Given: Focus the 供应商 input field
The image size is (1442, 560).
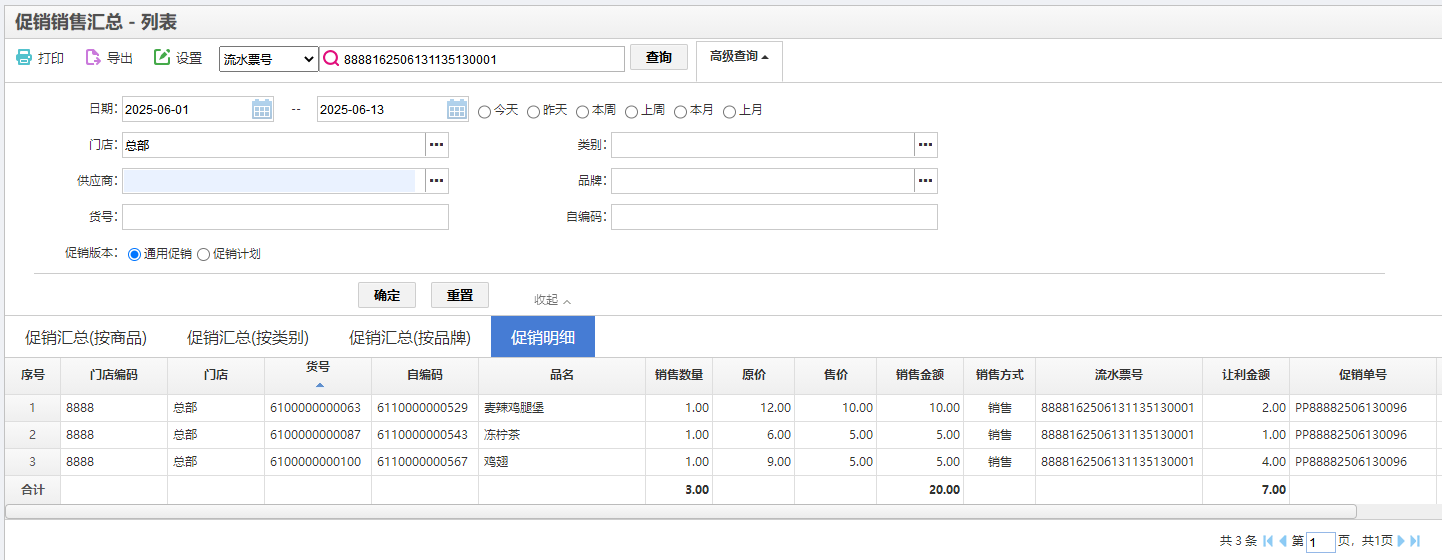Looking at the screenshot, I should coord(274,181).
